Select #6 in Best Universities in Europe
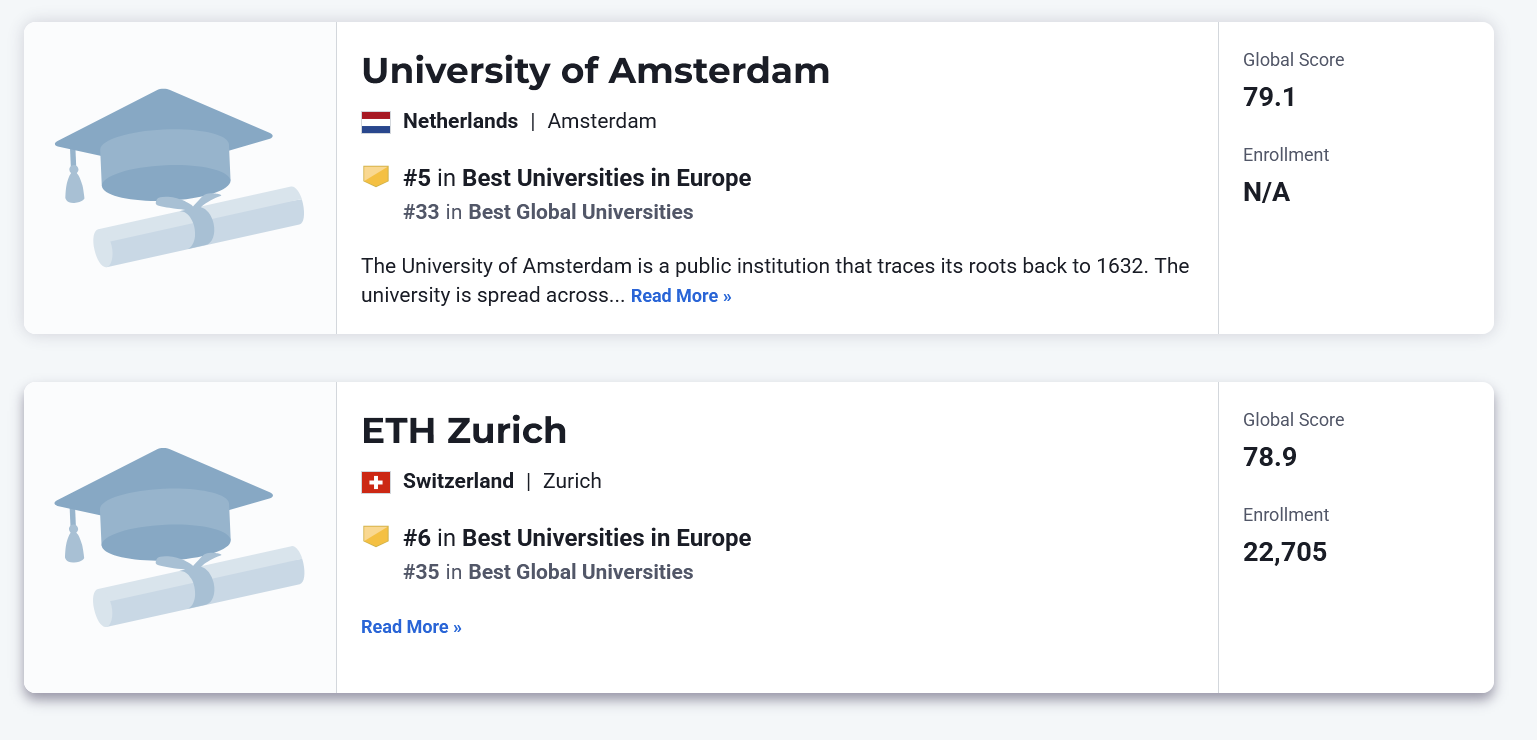 coord(577,538)
